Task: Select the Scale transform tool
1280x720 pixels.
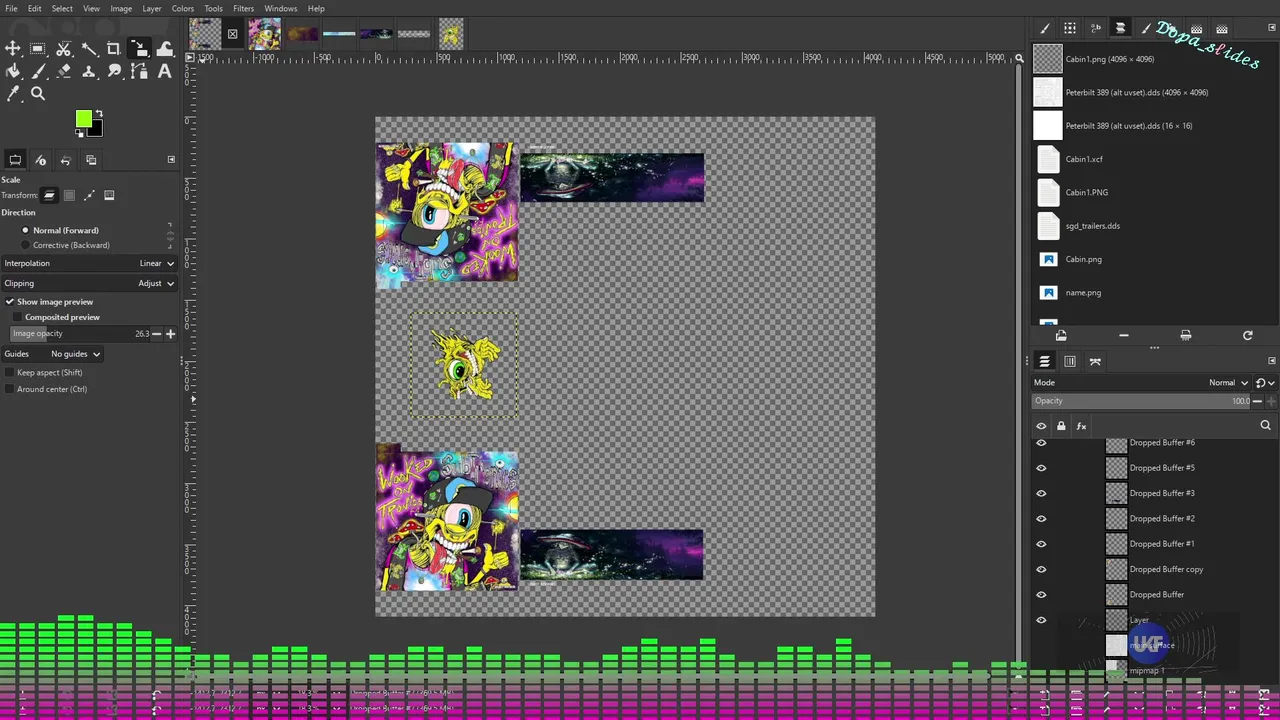Action: click(139, 49)
